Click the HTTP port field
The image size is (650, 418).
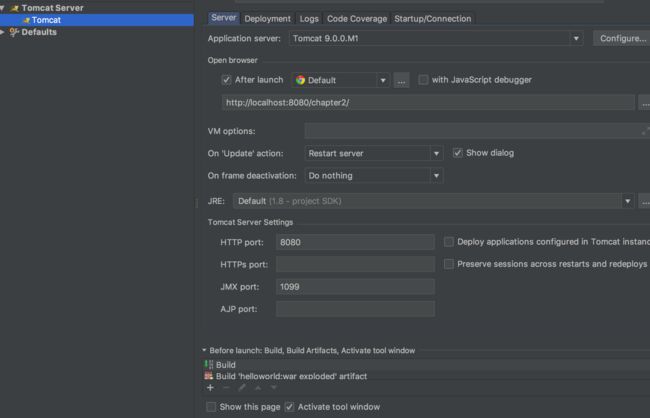[355, 242]
